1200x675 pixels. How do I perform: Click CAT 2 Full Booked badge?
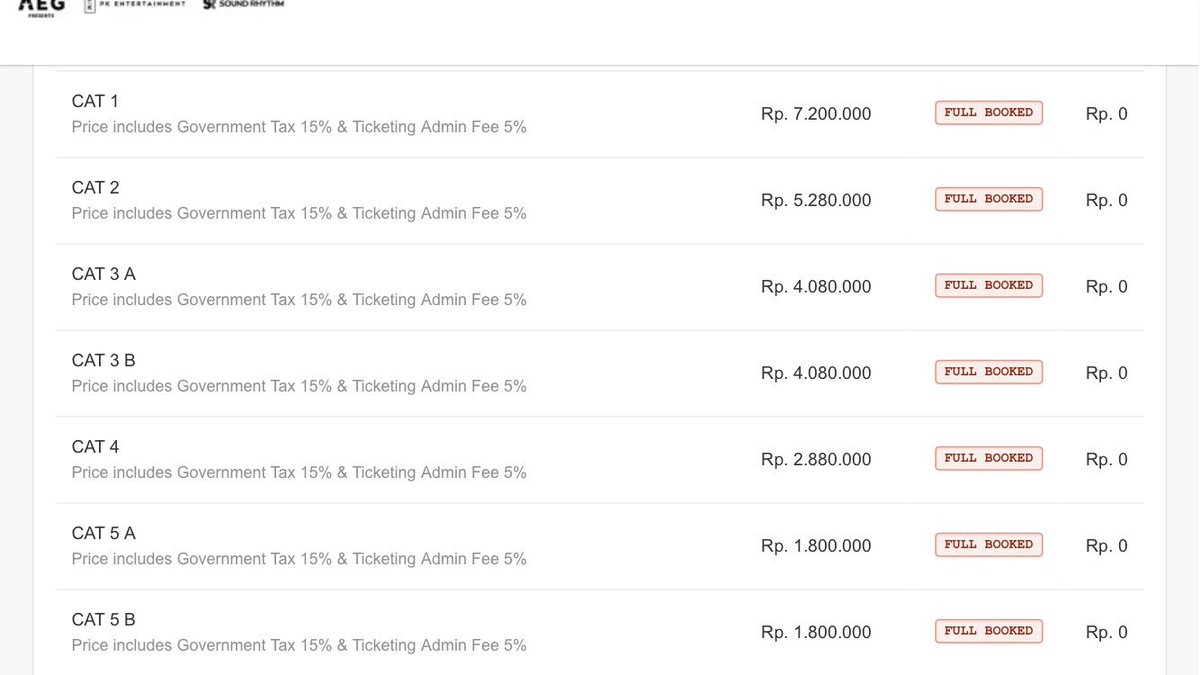[x=989, y=199]
